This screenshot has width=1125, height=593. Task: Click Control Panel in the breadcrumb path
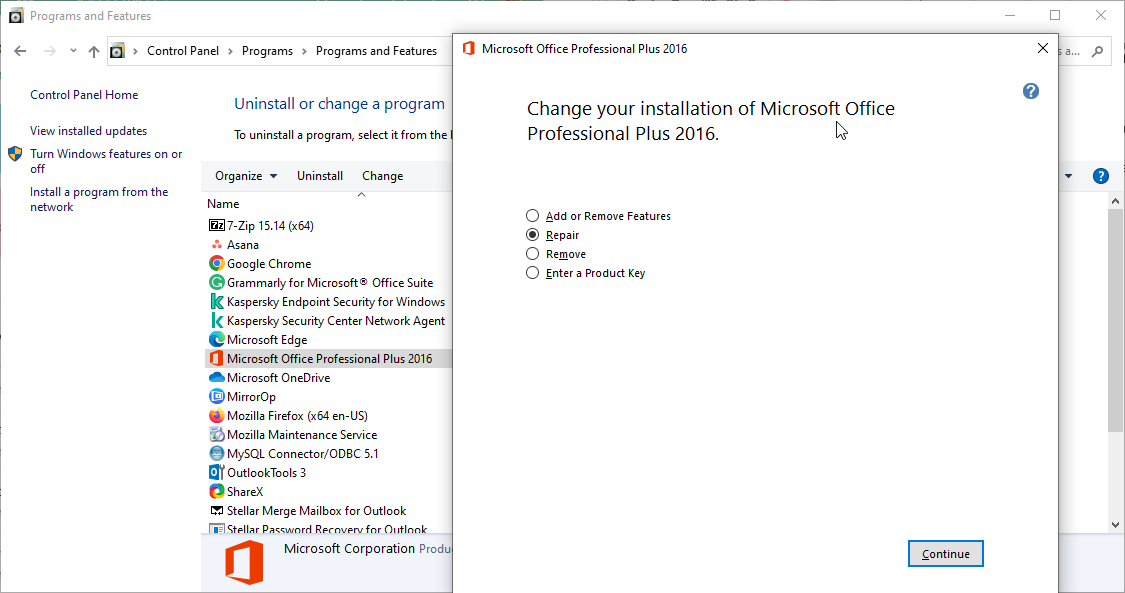[183, 51]
